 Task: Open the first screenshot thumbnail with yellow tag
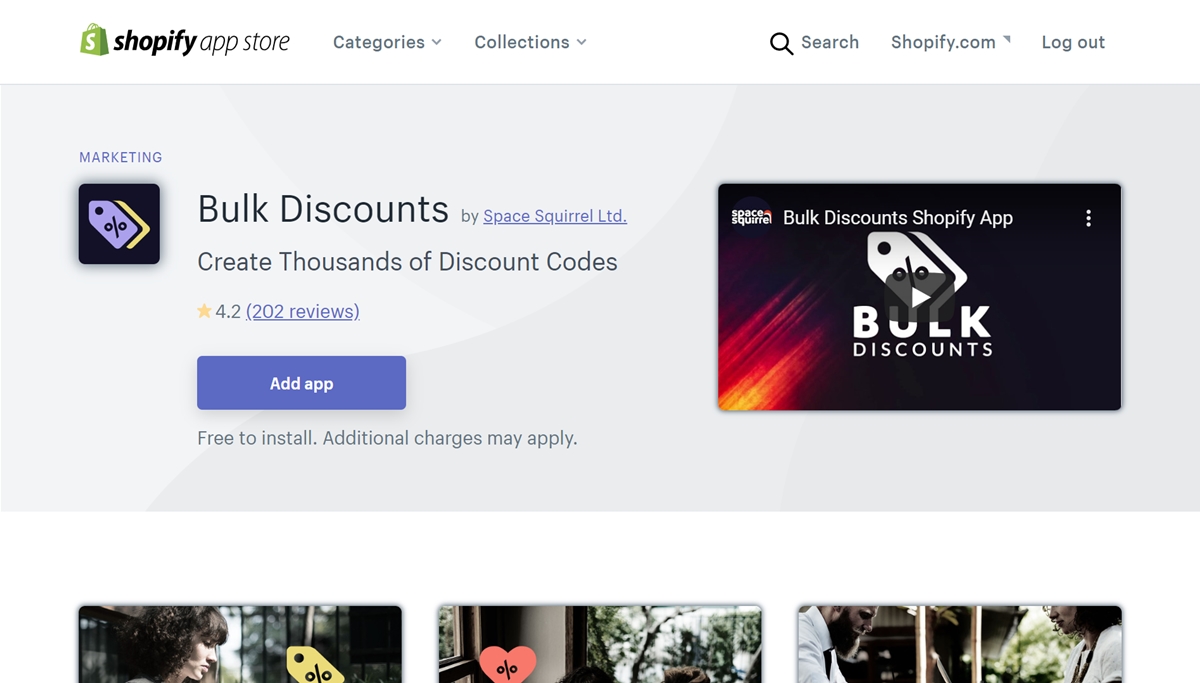(x=240, y=644)
